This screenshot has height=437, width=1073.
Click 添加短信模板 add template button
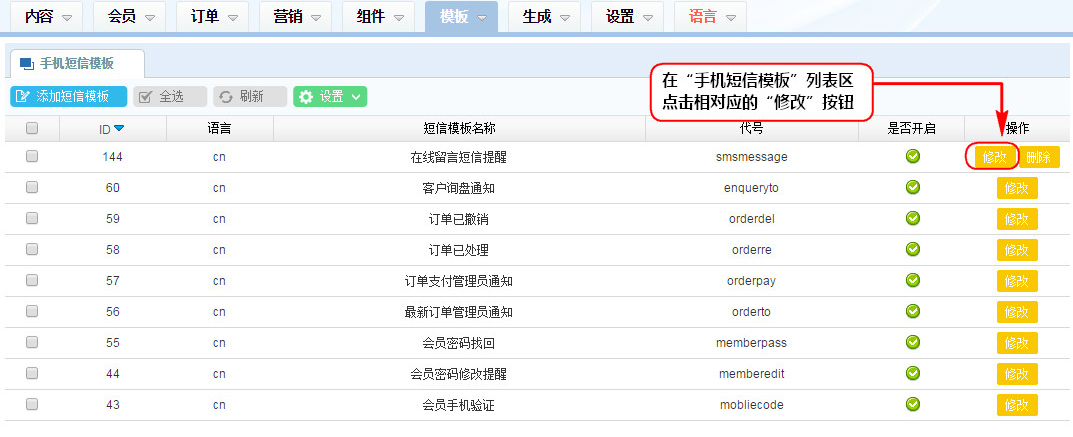pos(68,96)
